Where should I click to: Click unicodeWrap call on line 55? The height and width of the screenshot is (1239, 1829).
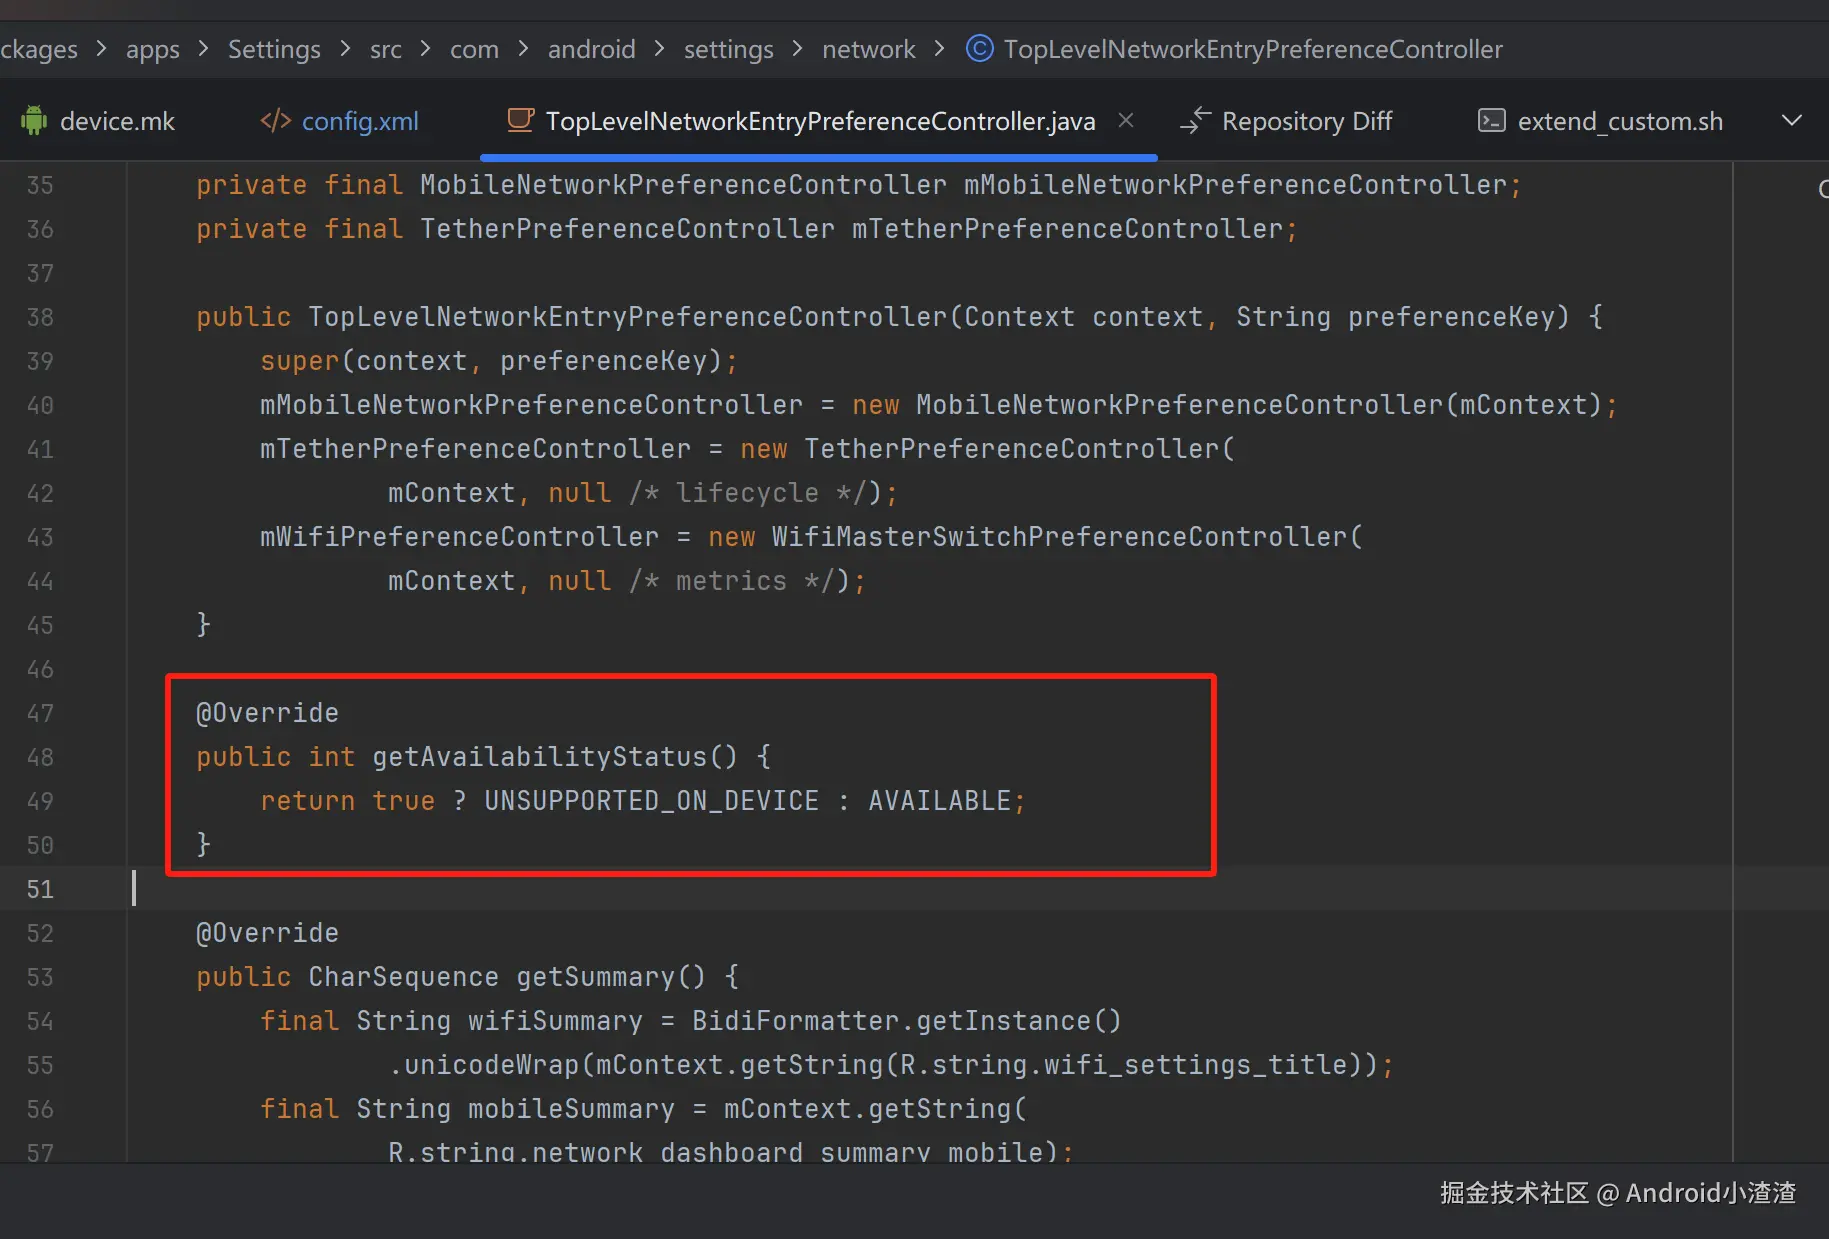492,1065
